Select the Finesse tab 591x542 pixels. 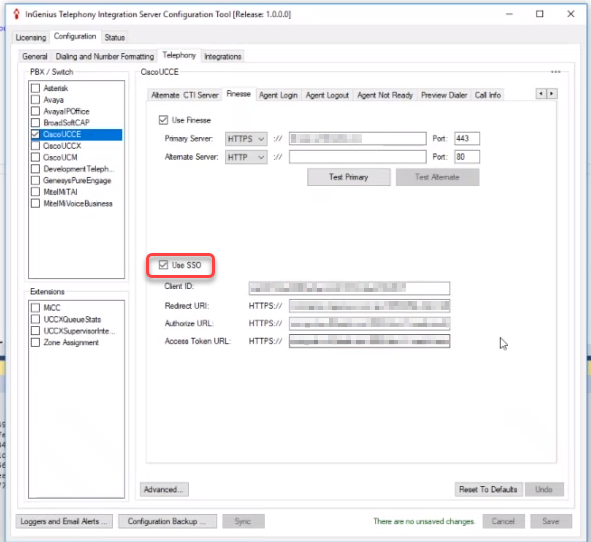pyautogui.click(x=239, y=94)
